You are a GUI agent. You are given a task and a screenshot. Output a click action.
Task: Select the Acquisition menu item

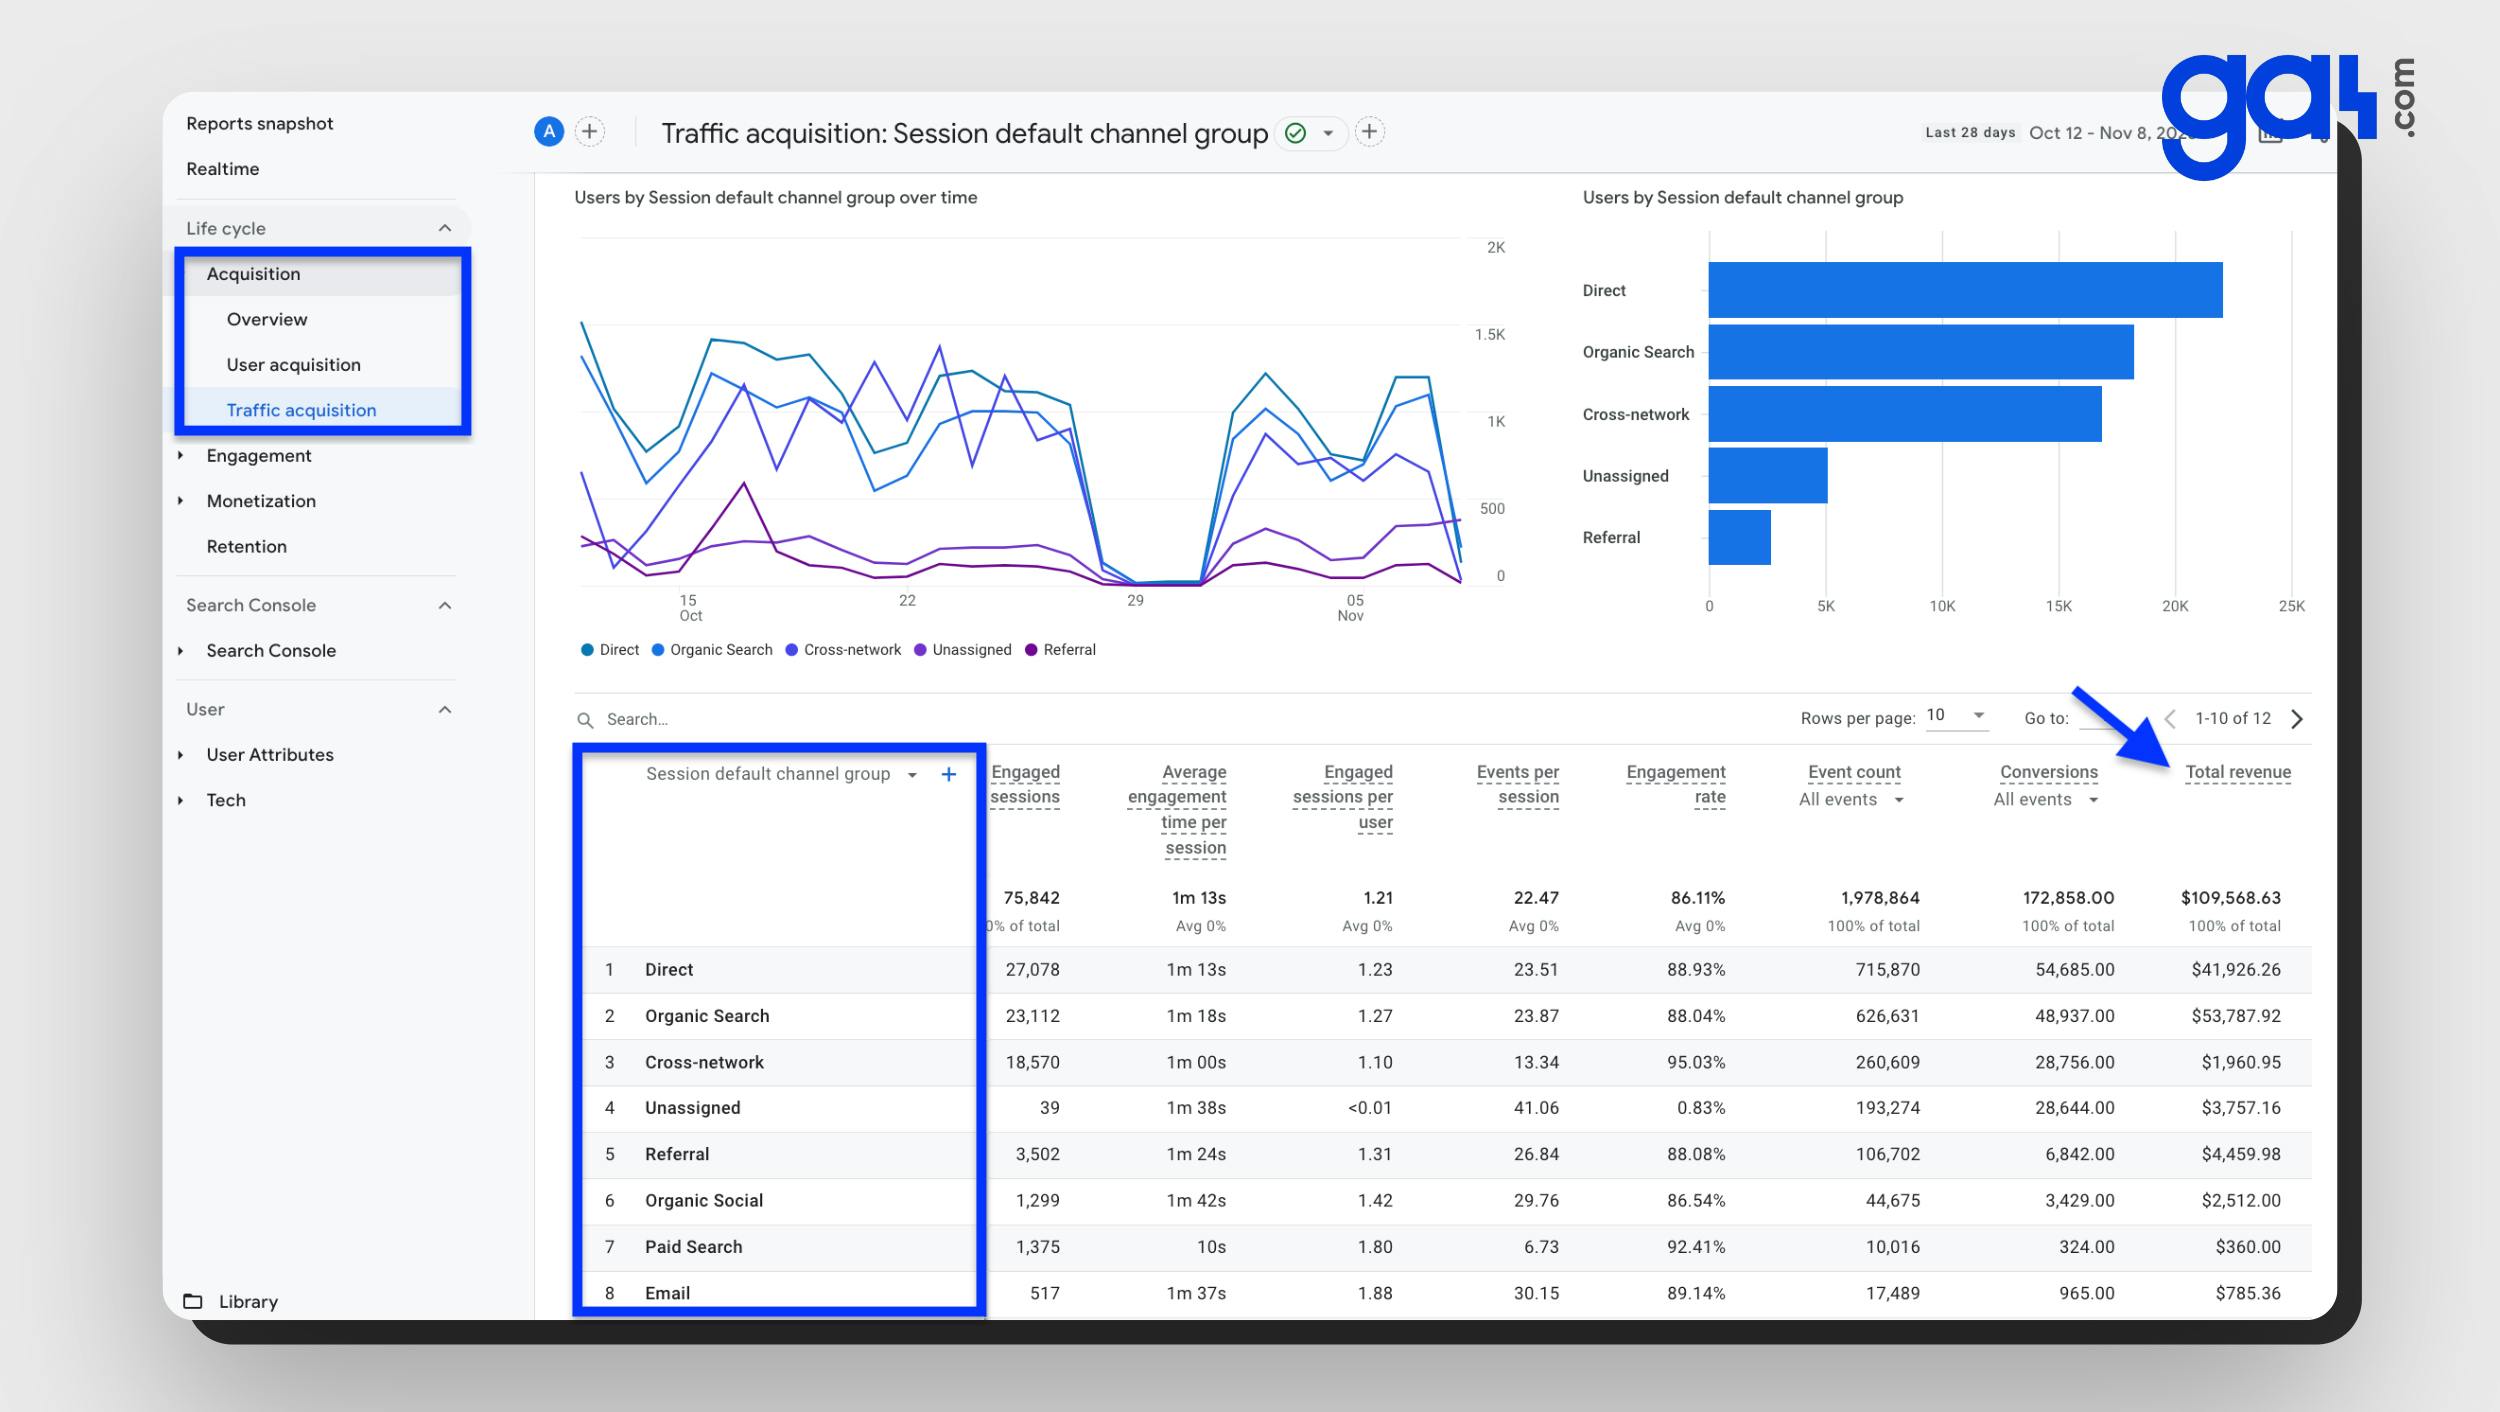pyautogui.click(x=253, y=274)
